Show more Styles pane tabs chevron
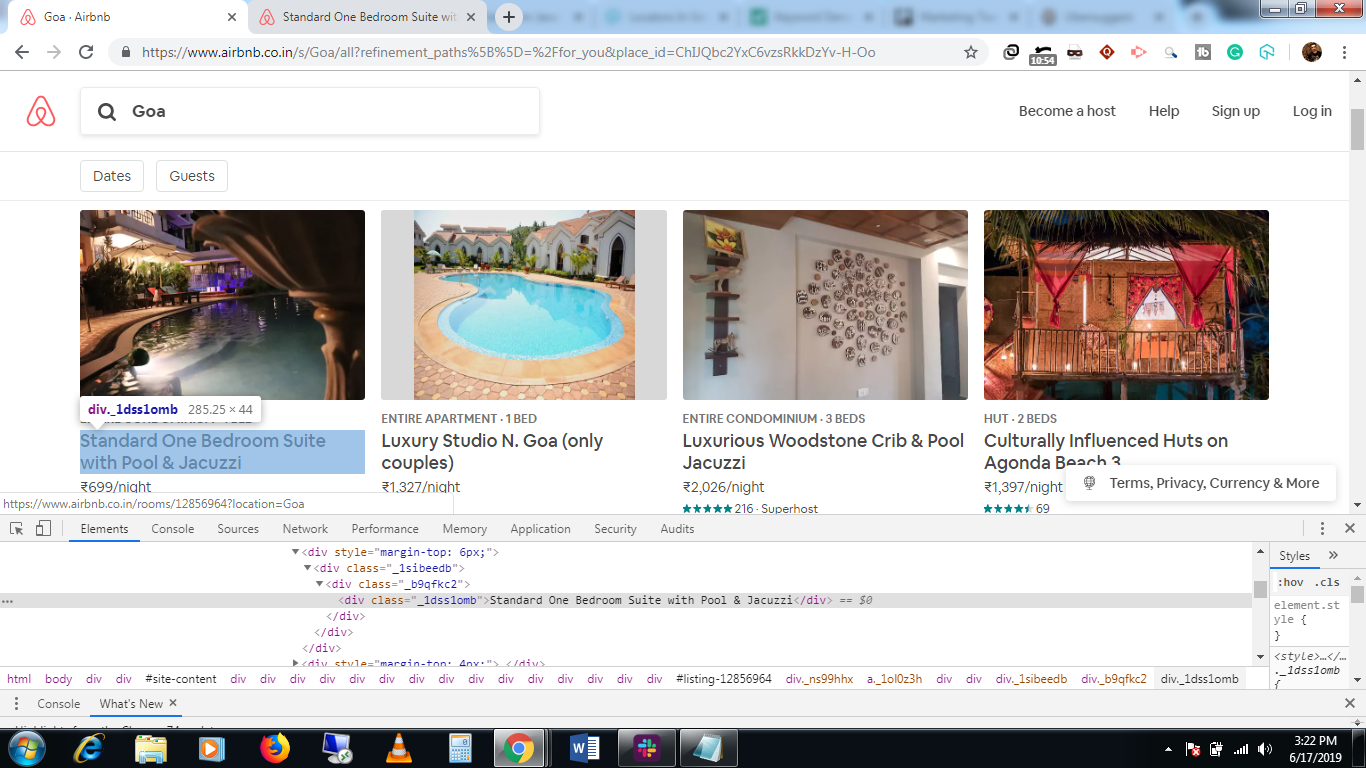 pos(1333,555)
